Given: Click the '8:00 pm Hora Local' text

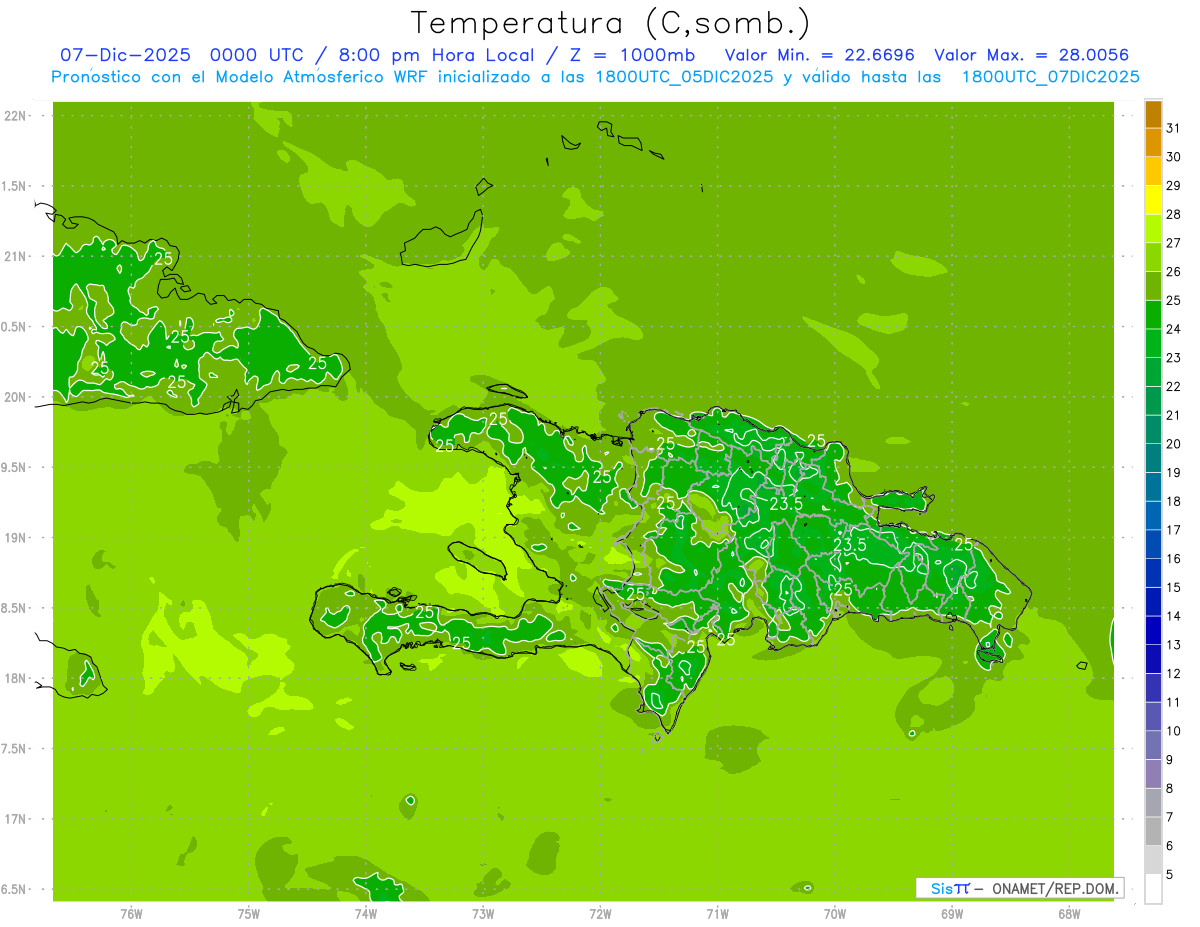Looking at the screenshot, I should [x=437, y=55].
